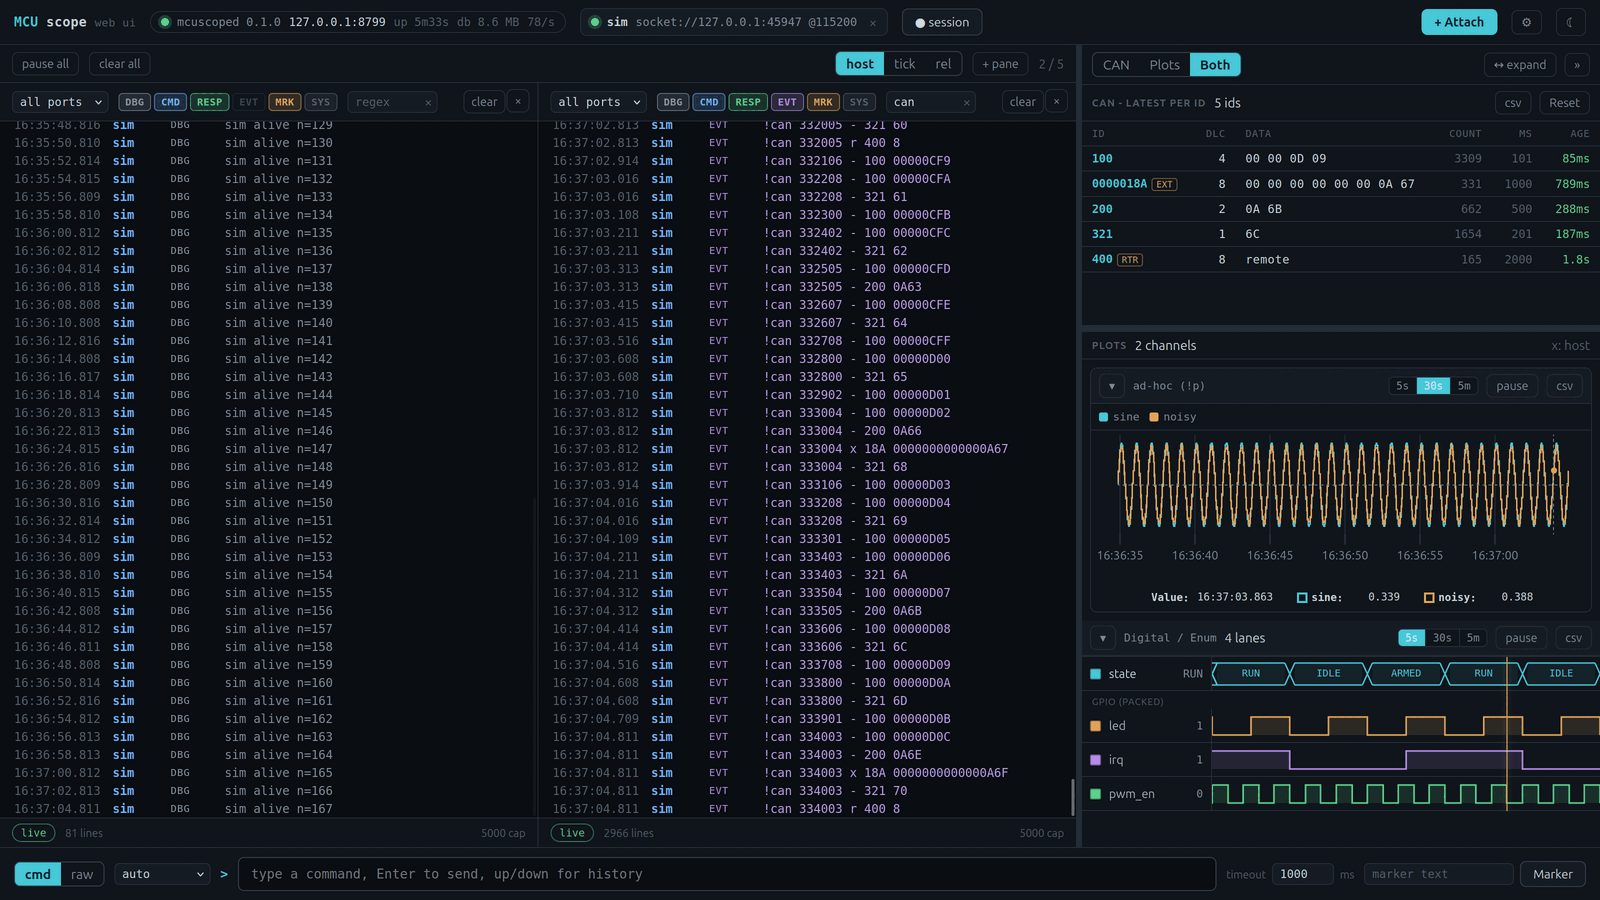Close the left log pane
This screenshot has height=900, width=1600.
point(518,102)
